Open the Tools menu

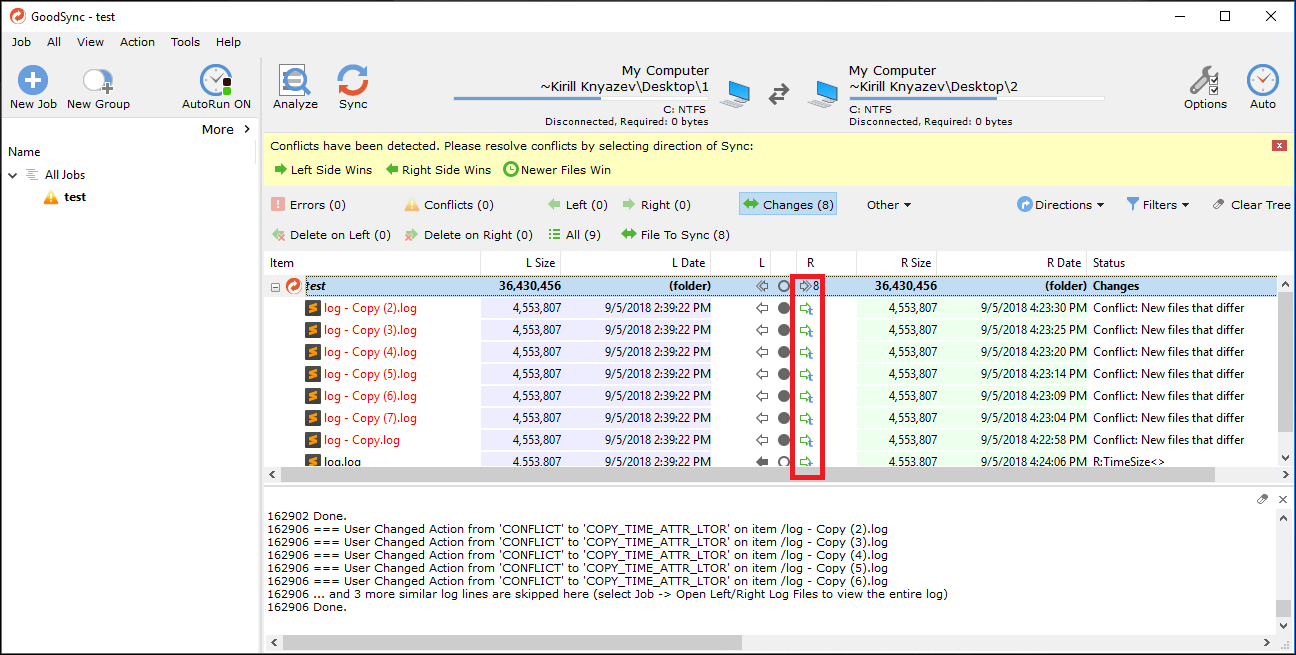click(x=185, y=42)
